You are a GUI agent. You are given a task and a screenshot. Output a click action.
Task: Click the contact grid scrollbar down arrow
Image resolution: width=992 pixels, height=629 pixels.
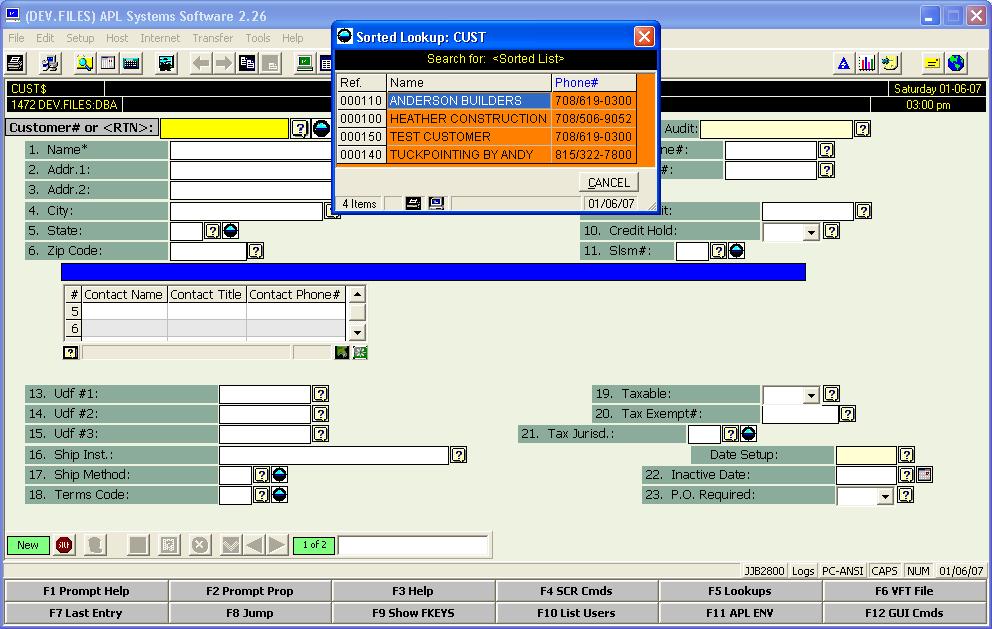click(357, 332)
